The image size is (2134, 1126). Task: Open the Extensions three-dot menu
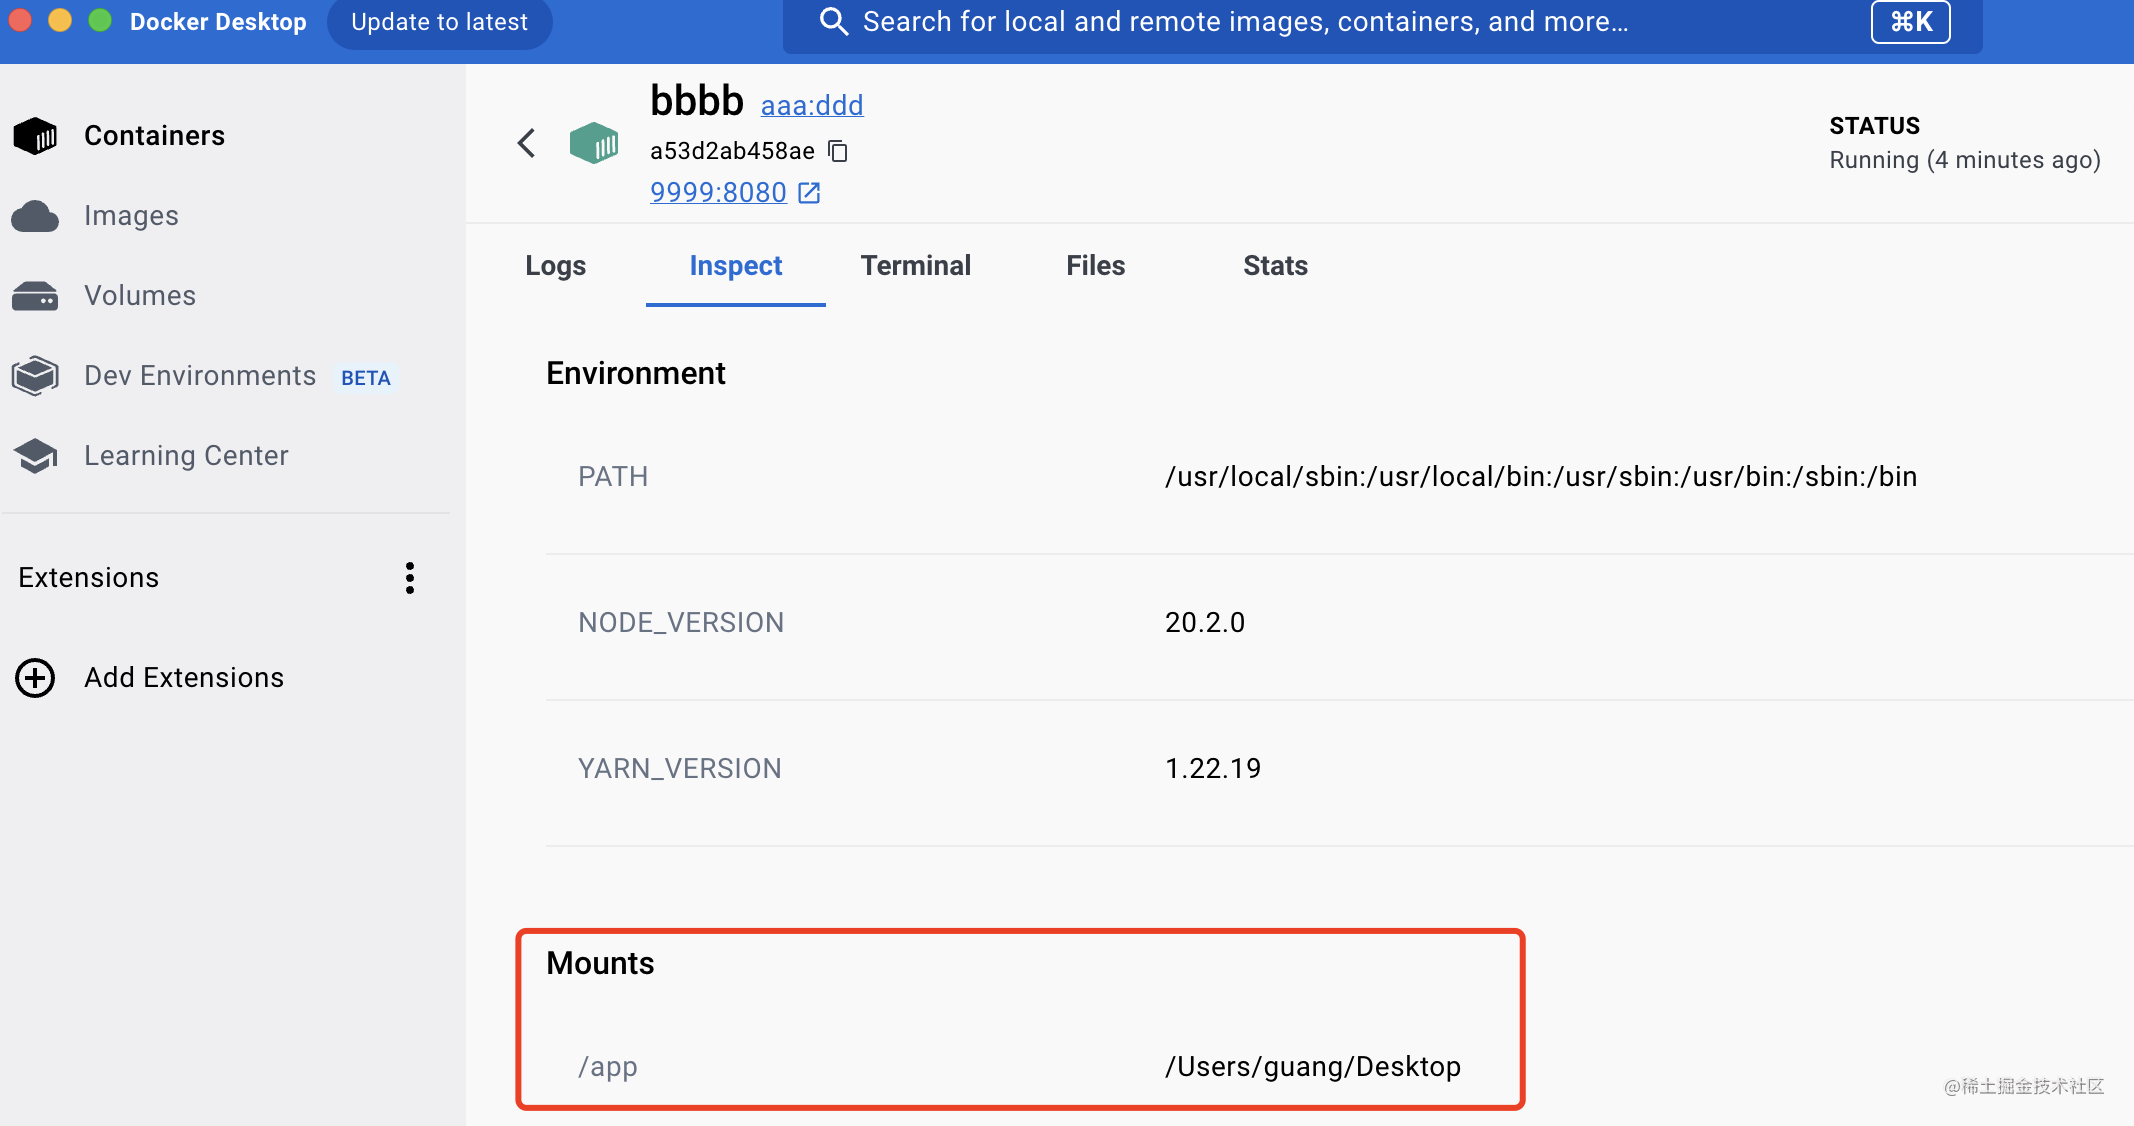click(410, 578)
